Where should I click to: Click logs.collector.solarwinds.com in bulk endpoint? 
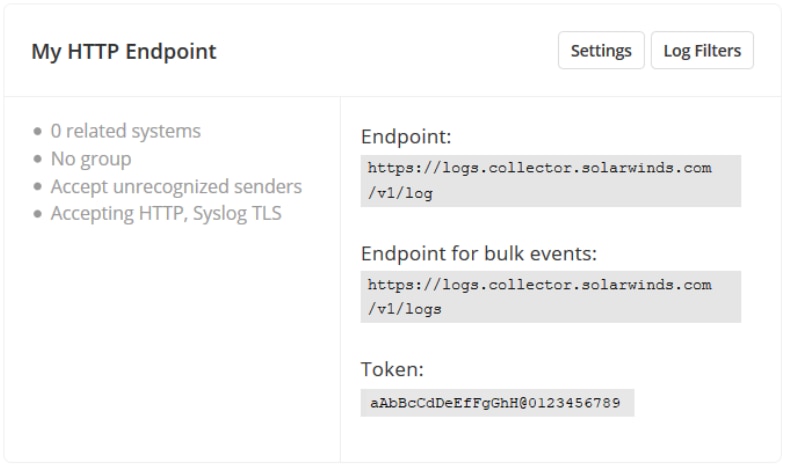(577, 285)
